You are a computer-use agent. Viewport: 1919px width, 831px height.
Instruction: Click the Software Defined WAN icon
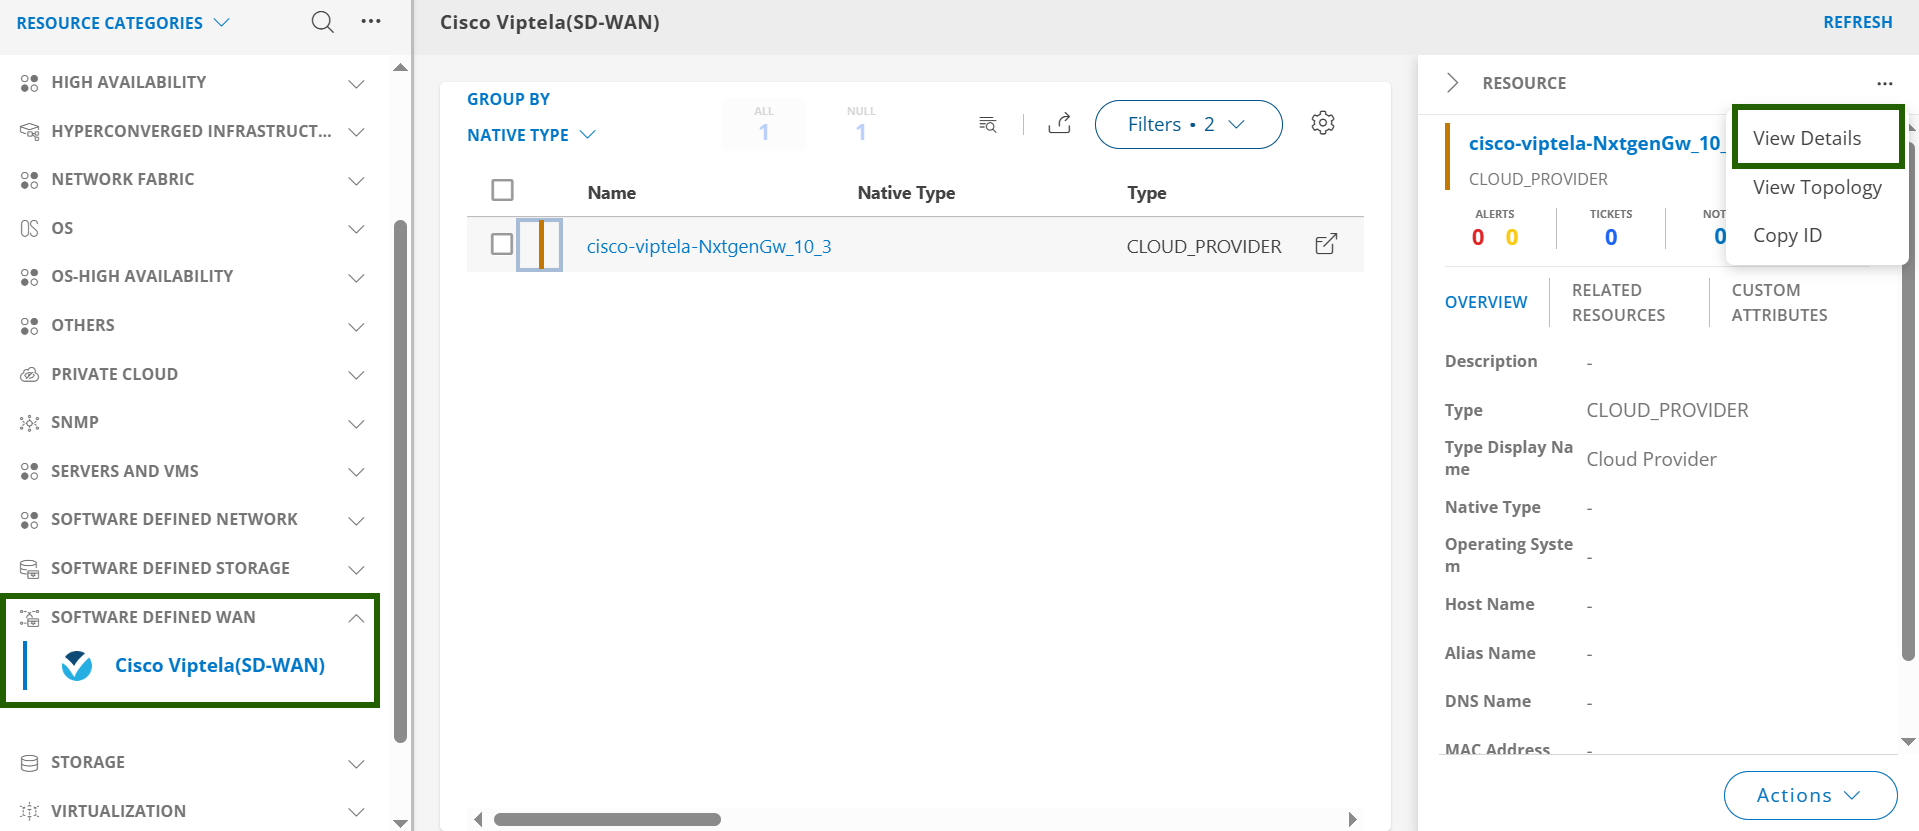tap(30, 618)
